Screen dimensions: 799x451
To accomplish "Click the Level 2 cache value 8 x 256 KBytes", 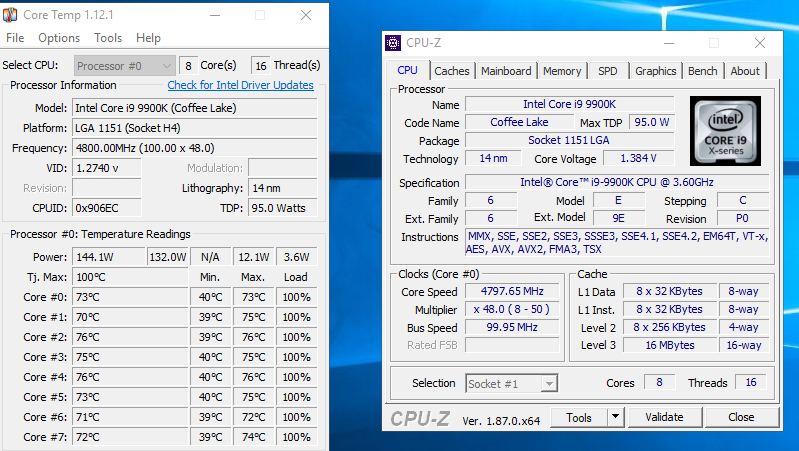I will 670,327.
